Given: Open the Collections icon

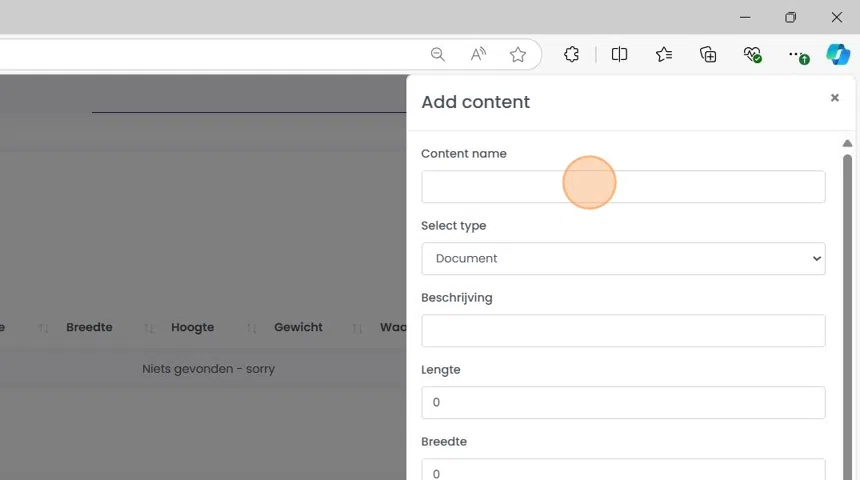Looking at the screenshot, I should point(708,55).
